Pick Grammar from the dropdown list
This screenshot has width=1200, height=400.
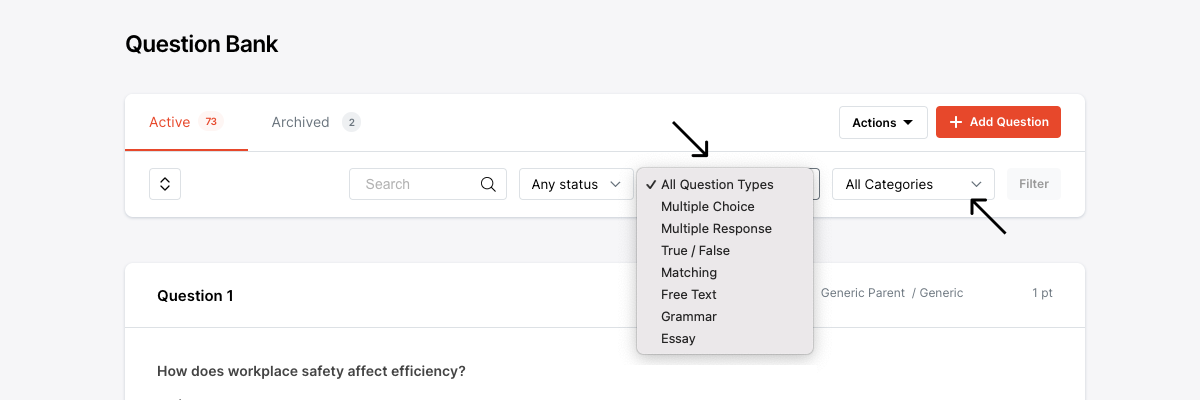[x=689, y=316]
